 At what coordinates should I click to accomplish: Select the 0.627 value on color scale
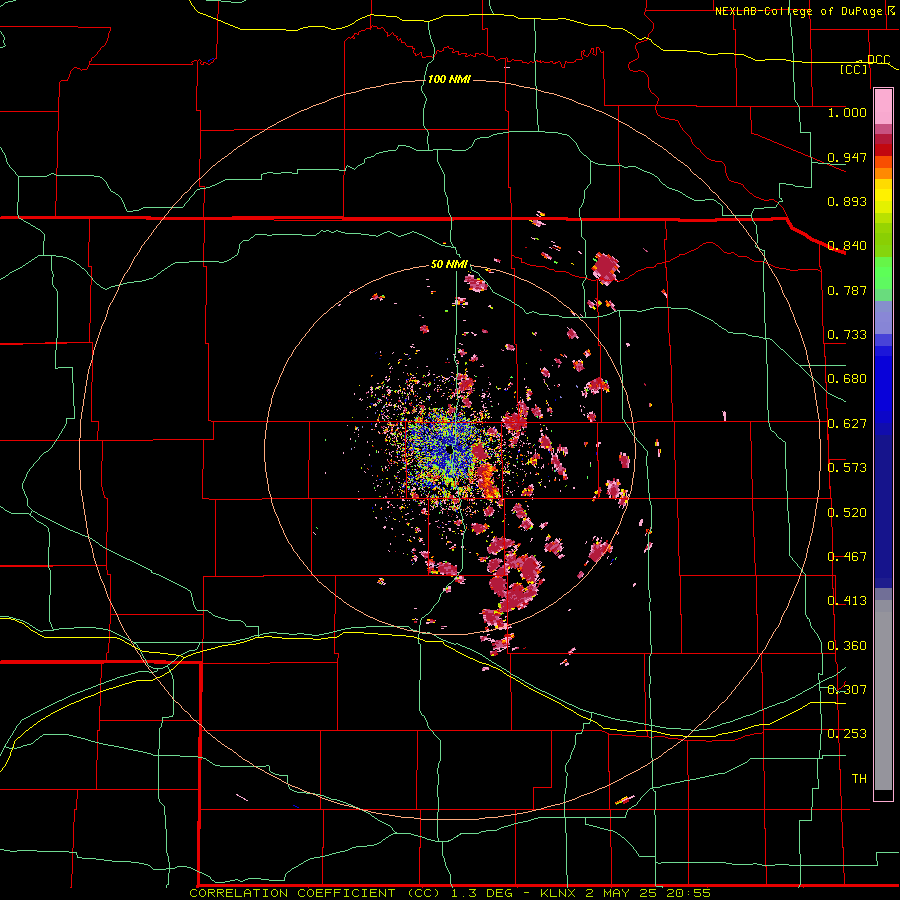coord(847,424)
